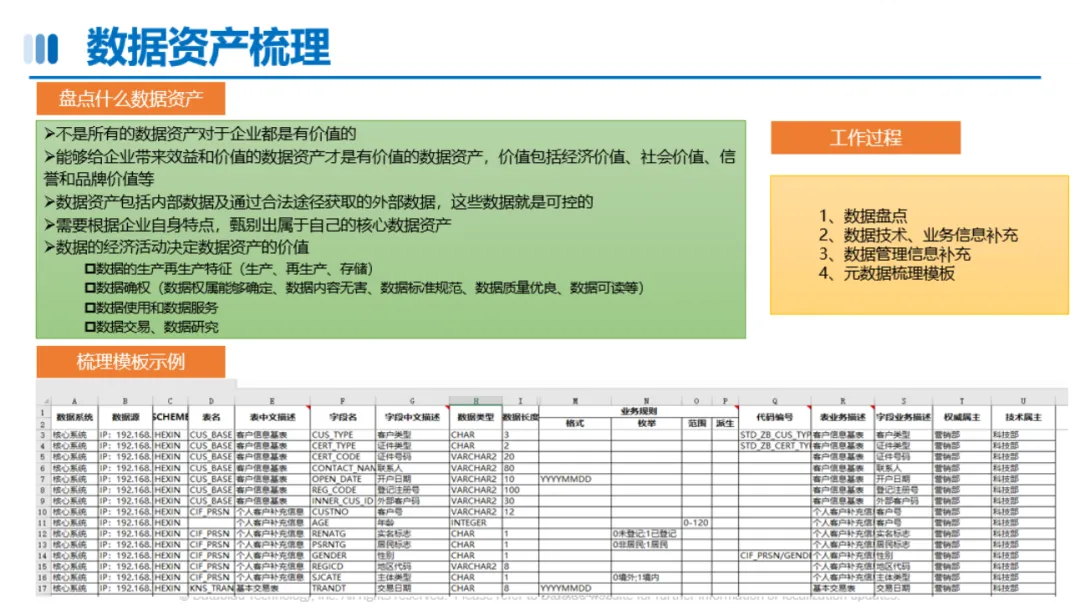Click header cell 字段业务描述
This screenshot has width=1080, height=605.
903,417
